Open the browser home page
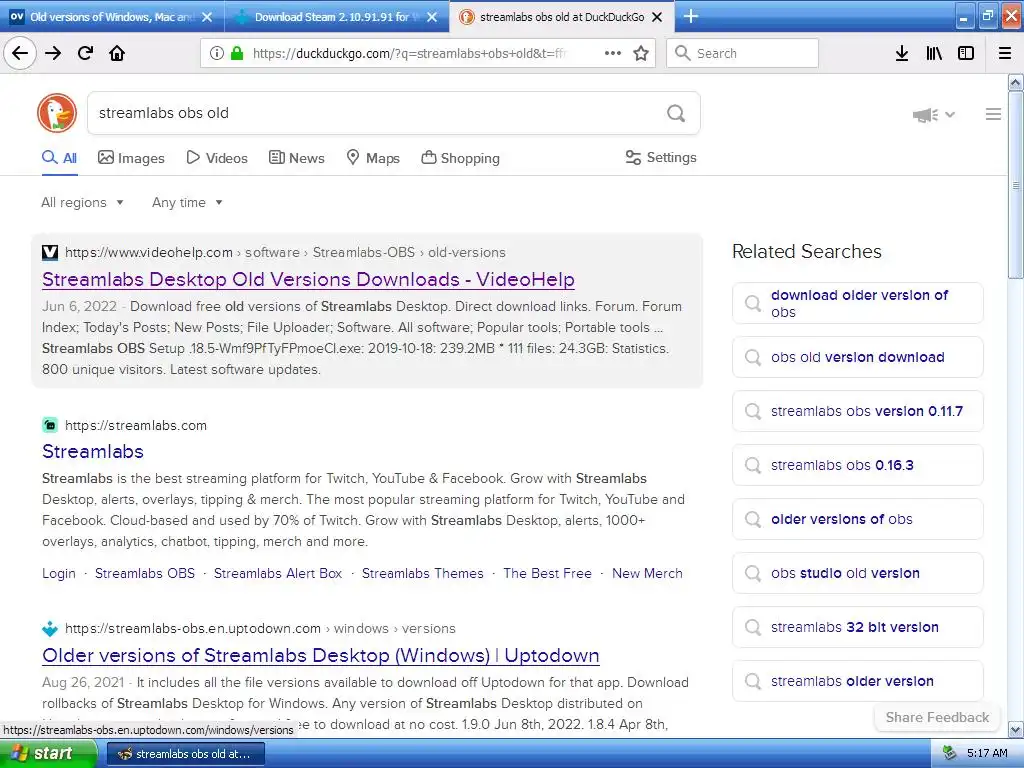1024x768 pixels. 117,53
